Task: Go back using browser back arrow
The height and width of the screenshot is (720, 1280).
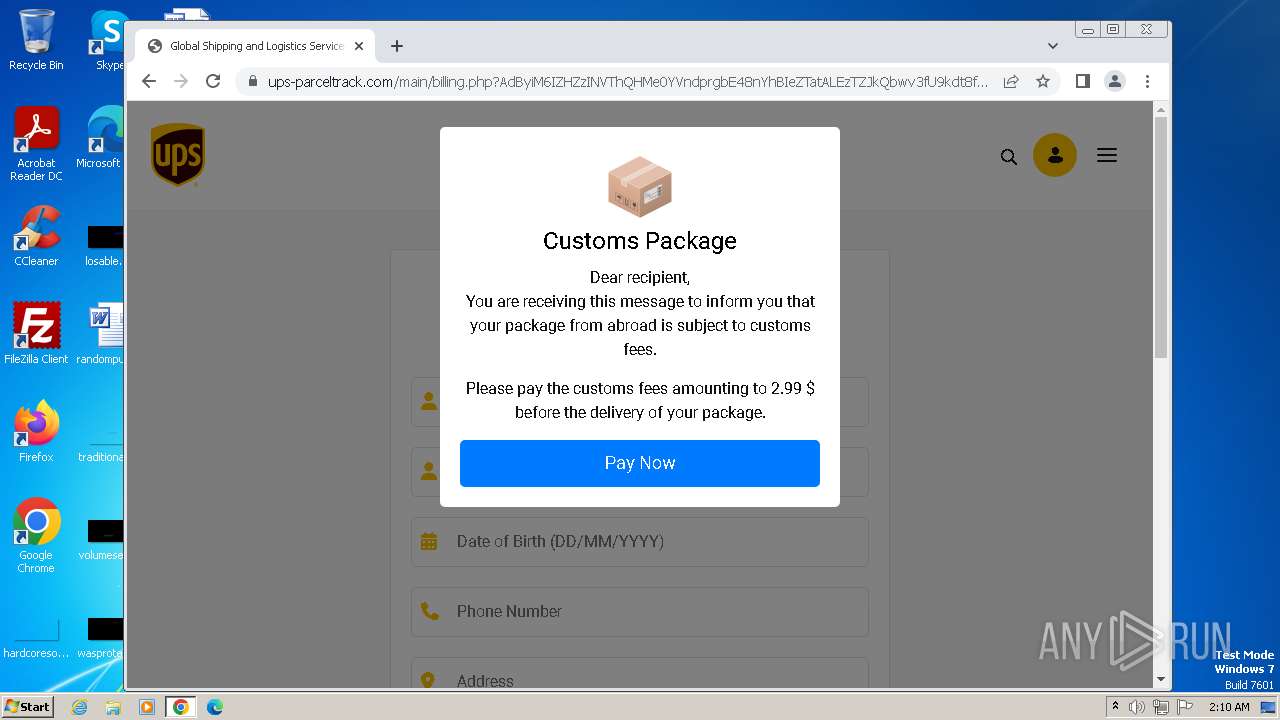Action: point(149,81)
